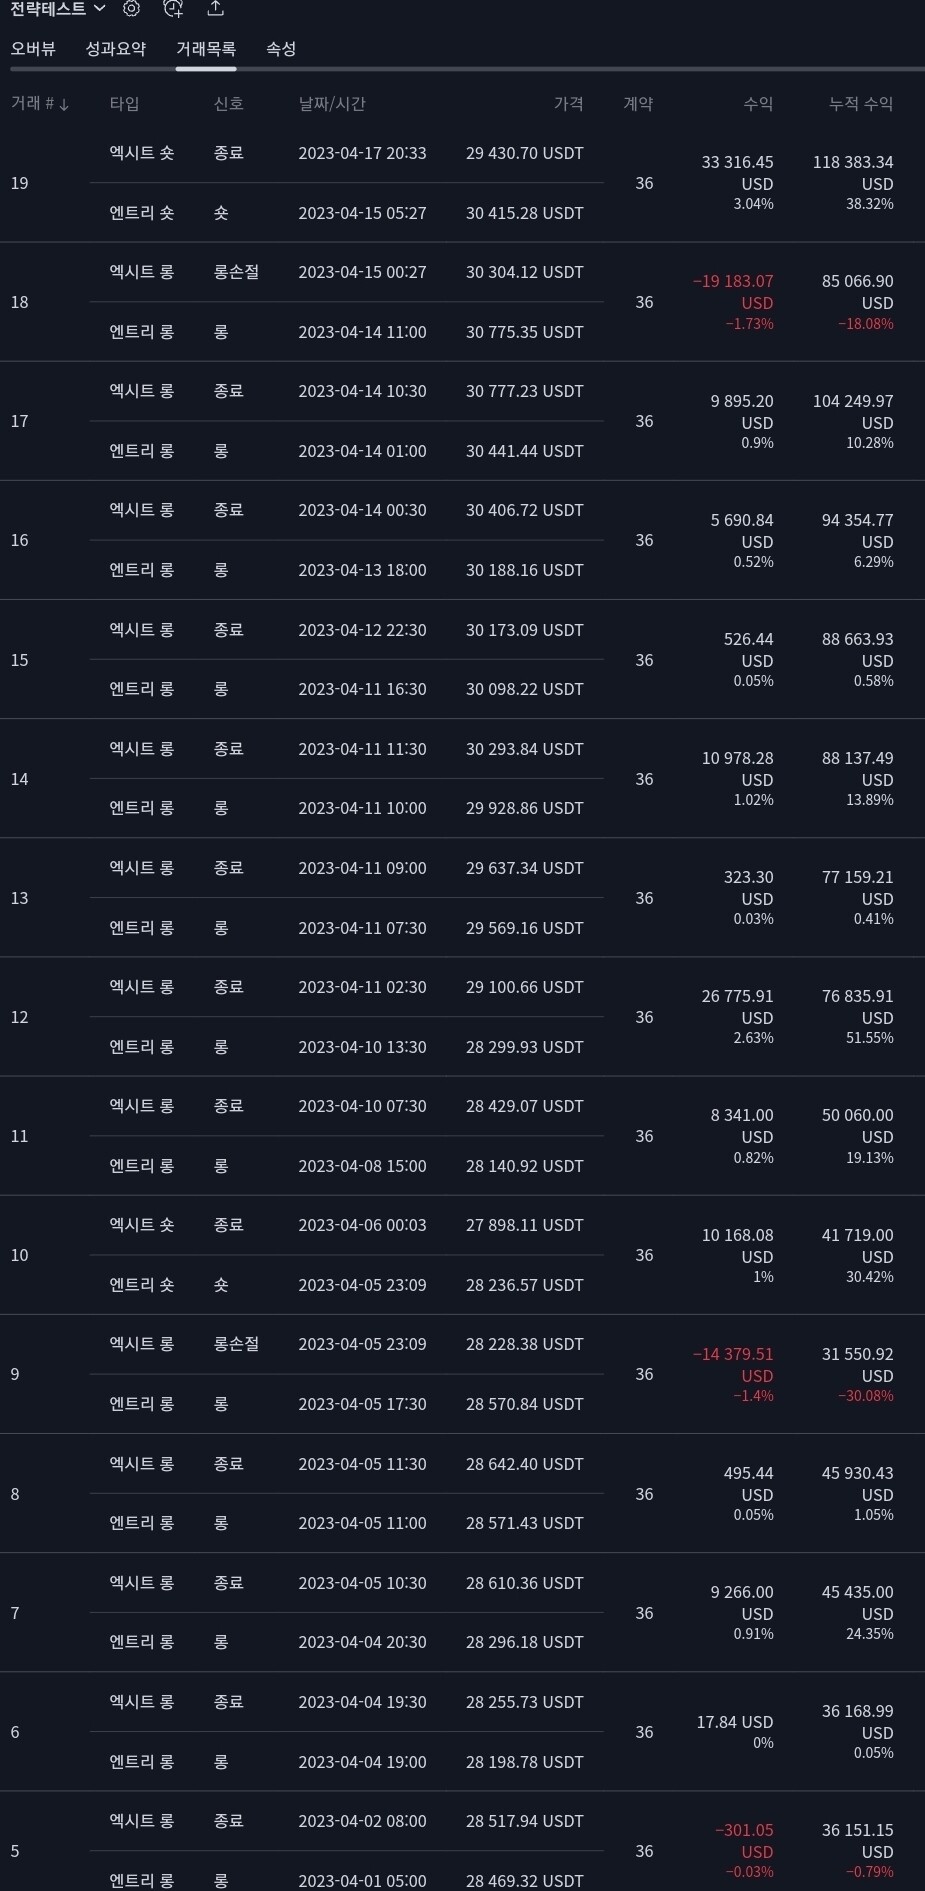Click the add alert clock icon

[173, 9]
